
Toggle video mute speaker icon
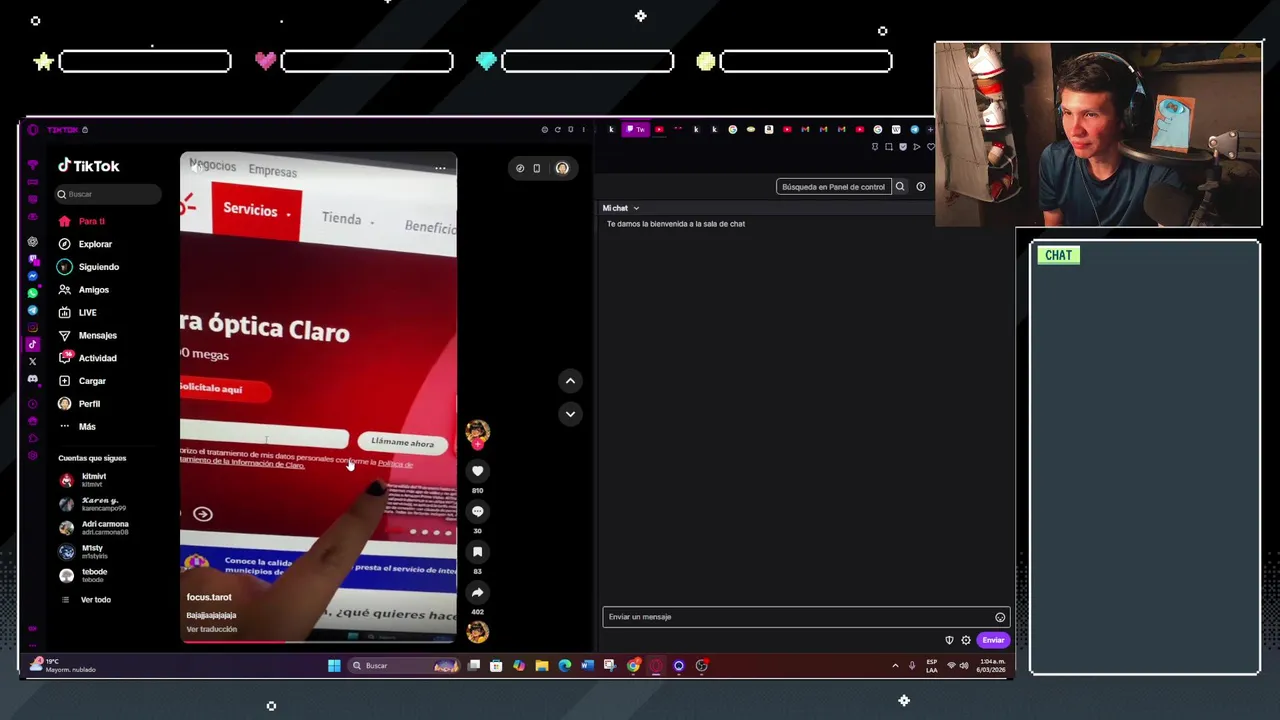coord(197,166)
